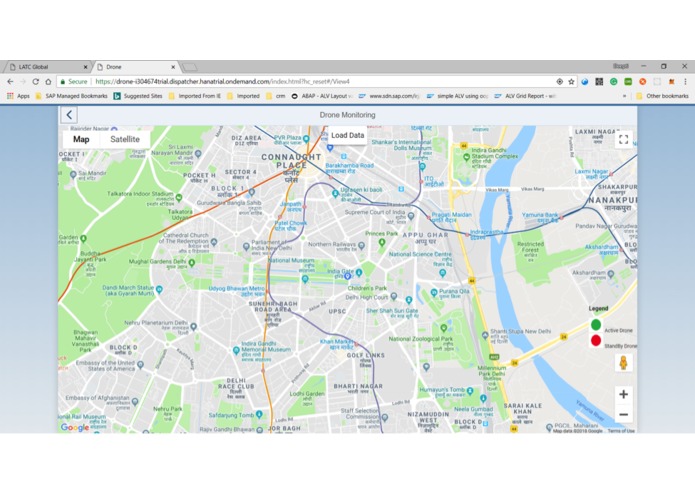Screen dimensions: 695x494
Task: Expand the hidden bookmarks chevron
Action: coord(625,96)
